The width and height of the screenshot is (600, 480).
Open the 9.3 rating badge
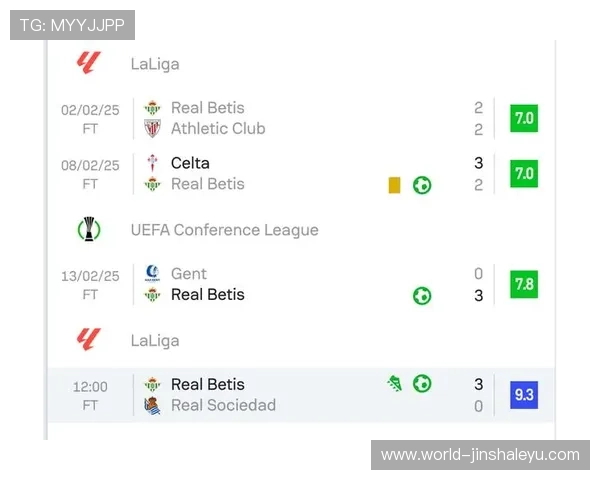523,394
